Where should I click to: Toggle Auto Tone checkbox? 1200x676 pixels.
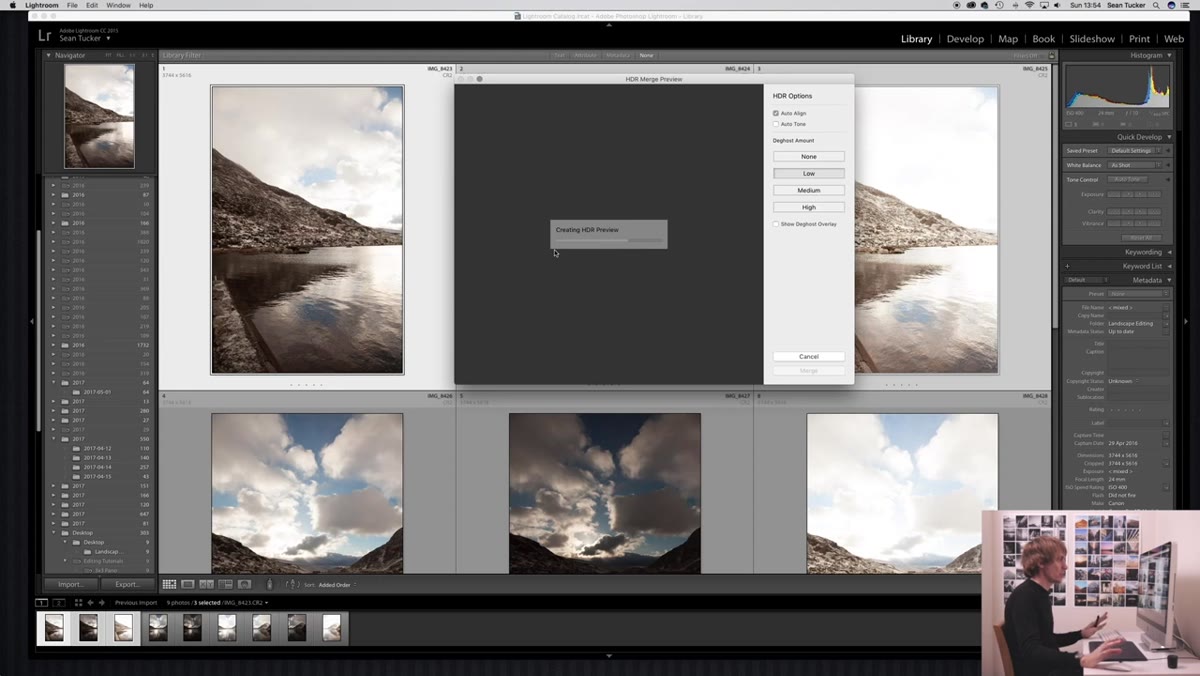776,124
